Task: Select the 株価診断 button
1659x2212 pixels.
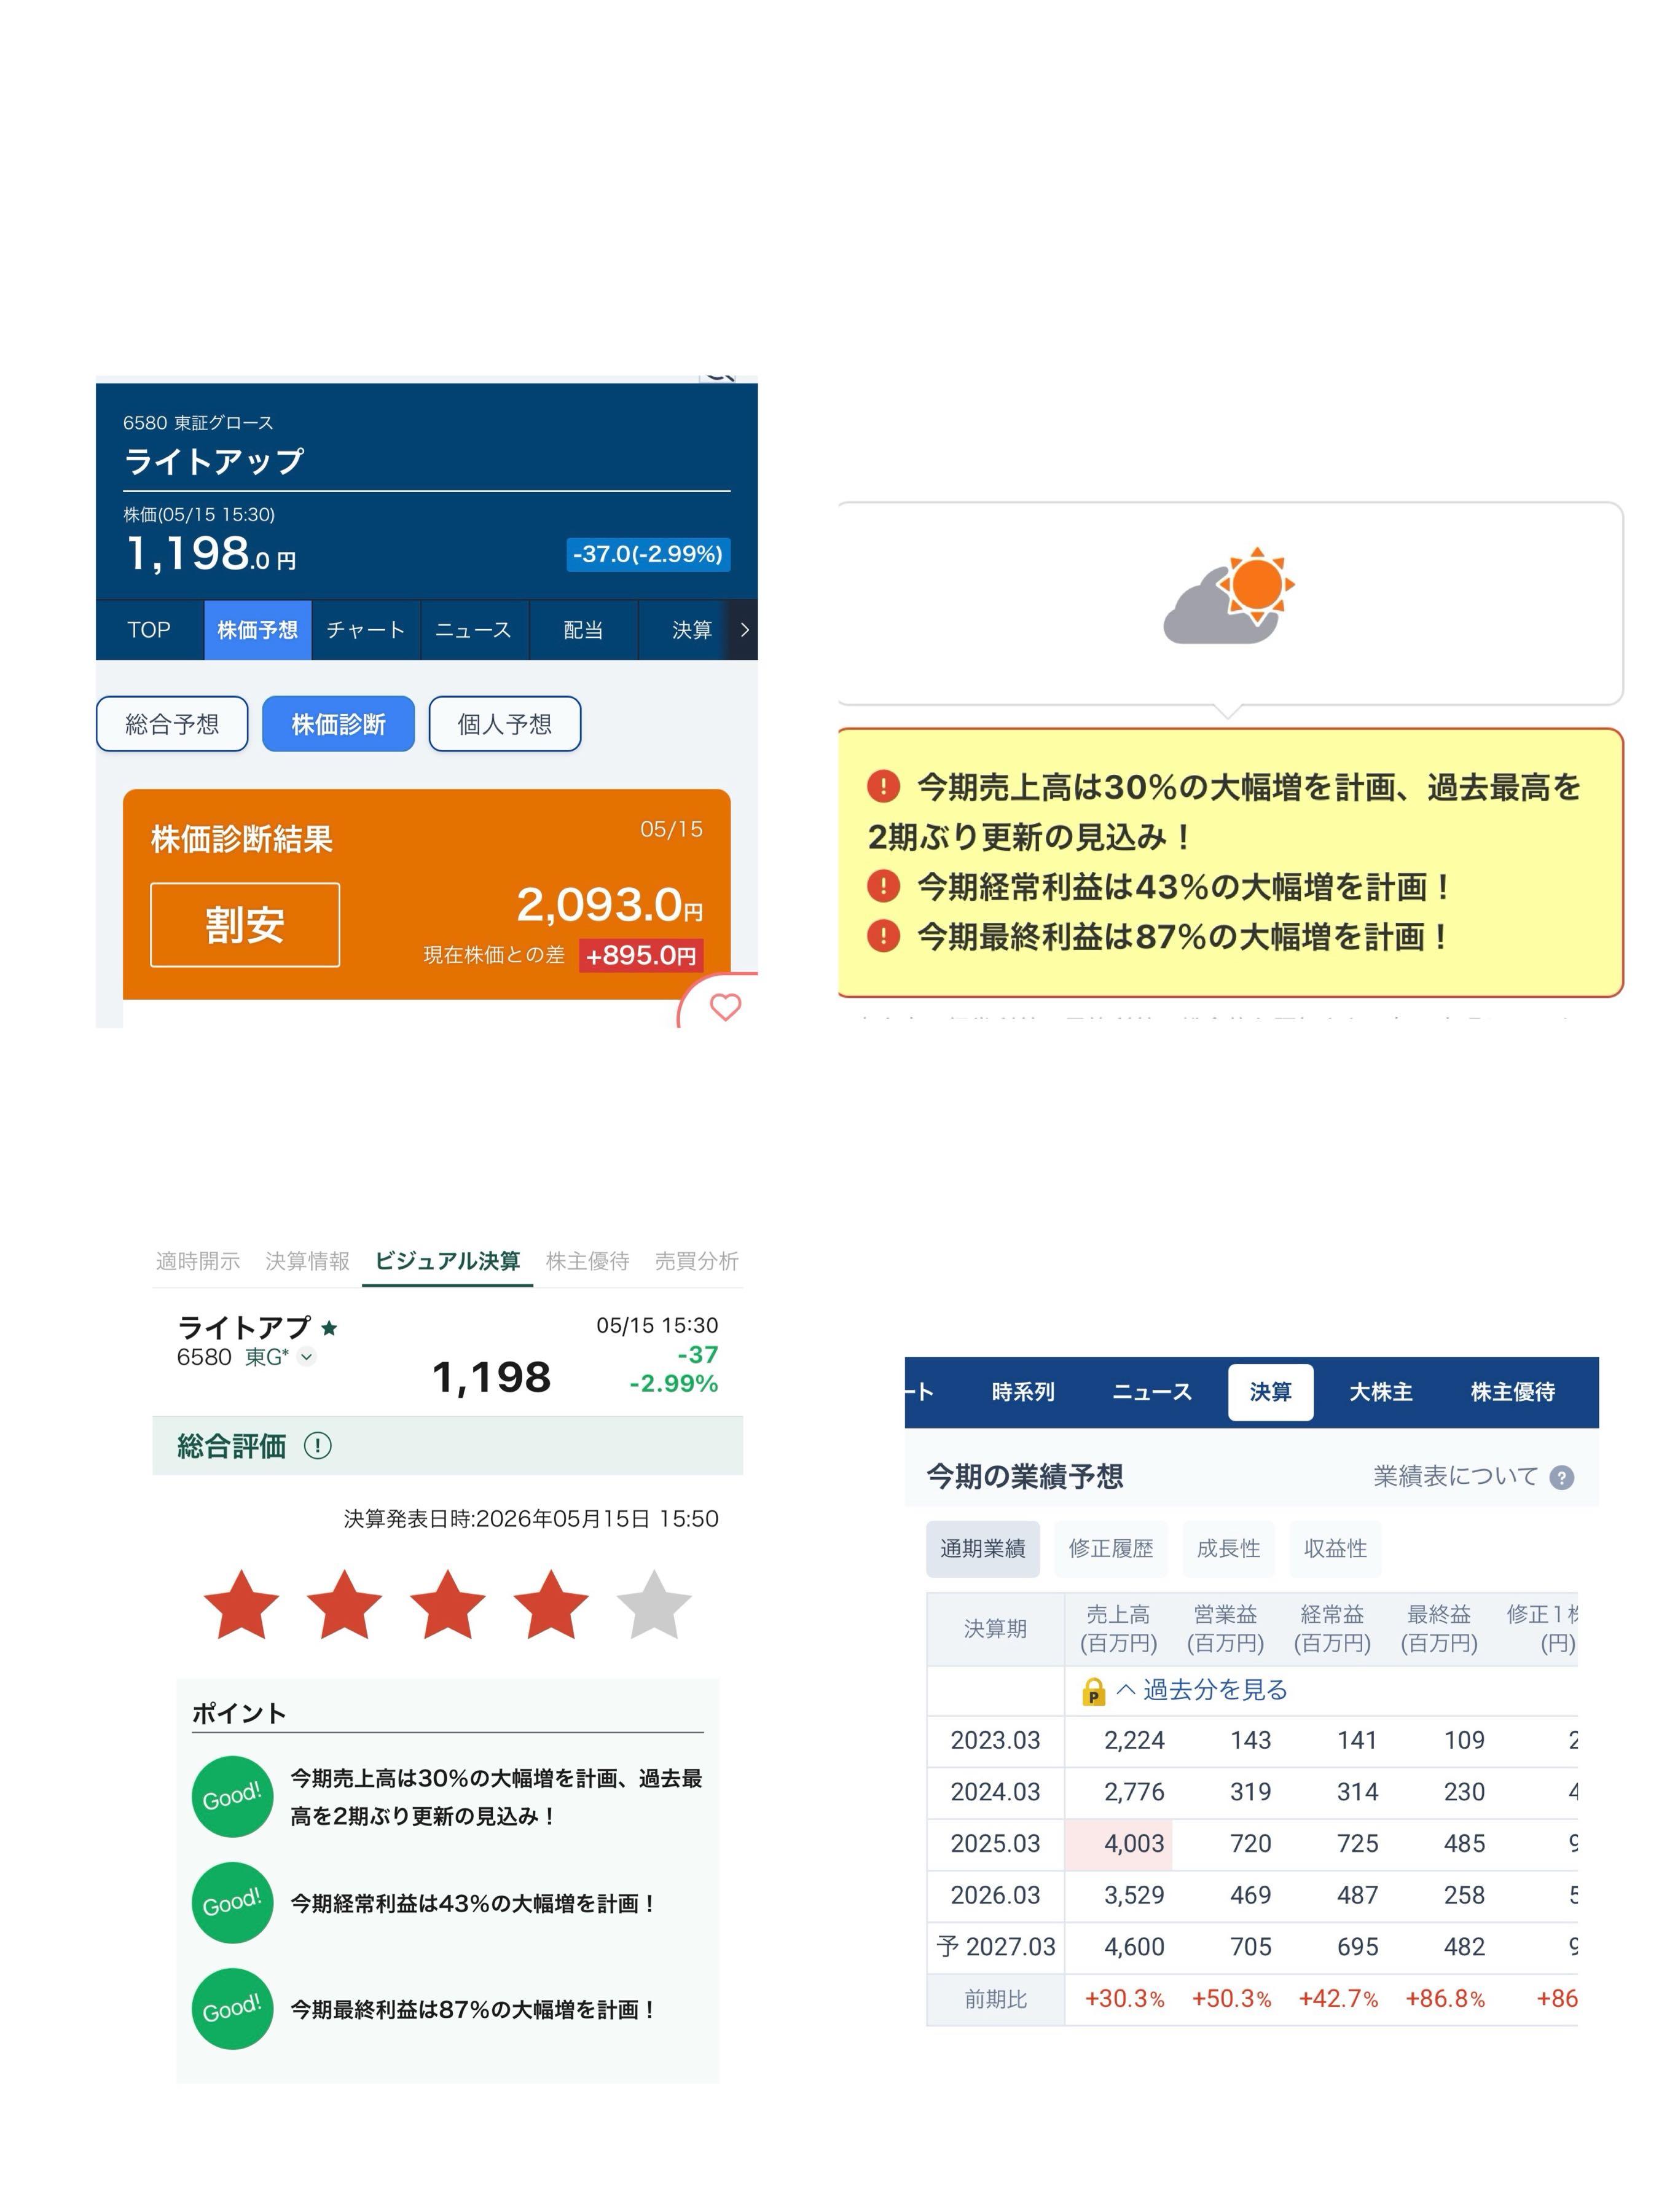Action: tap(338, 724)
